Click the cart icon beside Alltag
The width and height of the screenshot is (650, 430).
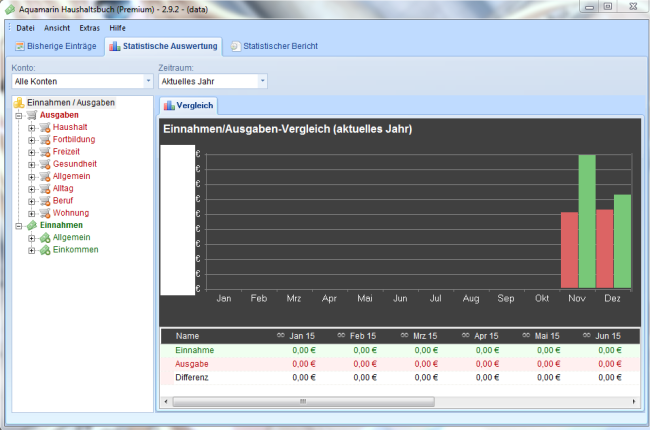(45, 189)
